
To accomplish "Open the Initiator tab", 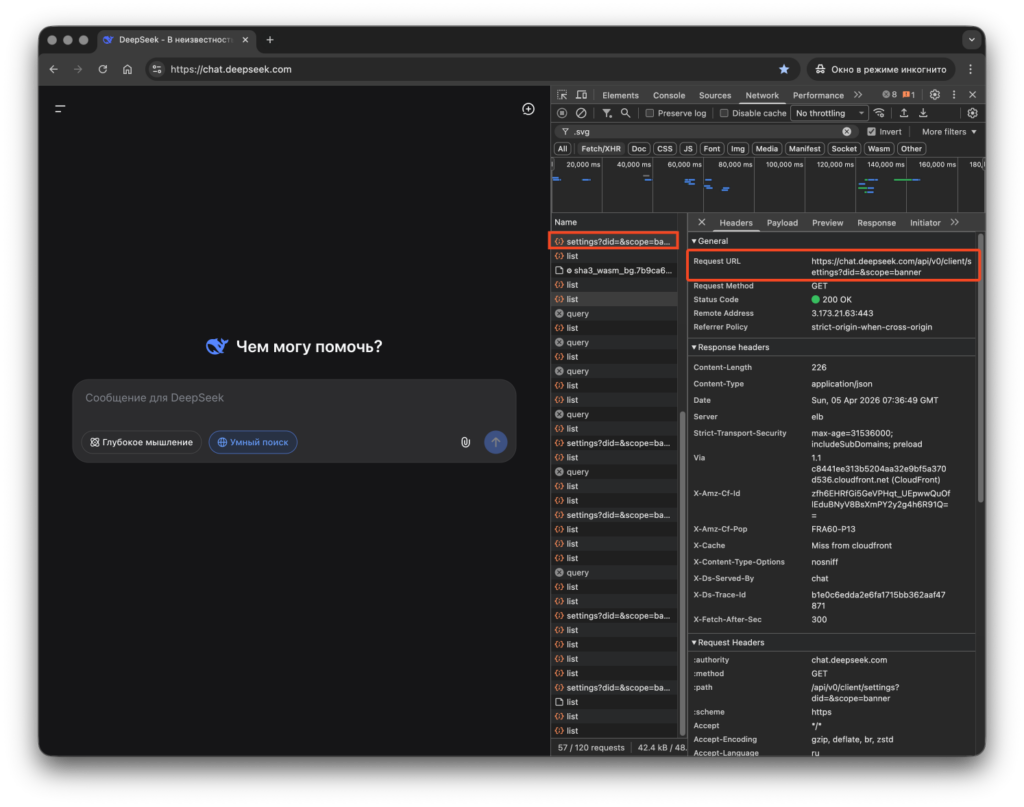I will [925, 223].
